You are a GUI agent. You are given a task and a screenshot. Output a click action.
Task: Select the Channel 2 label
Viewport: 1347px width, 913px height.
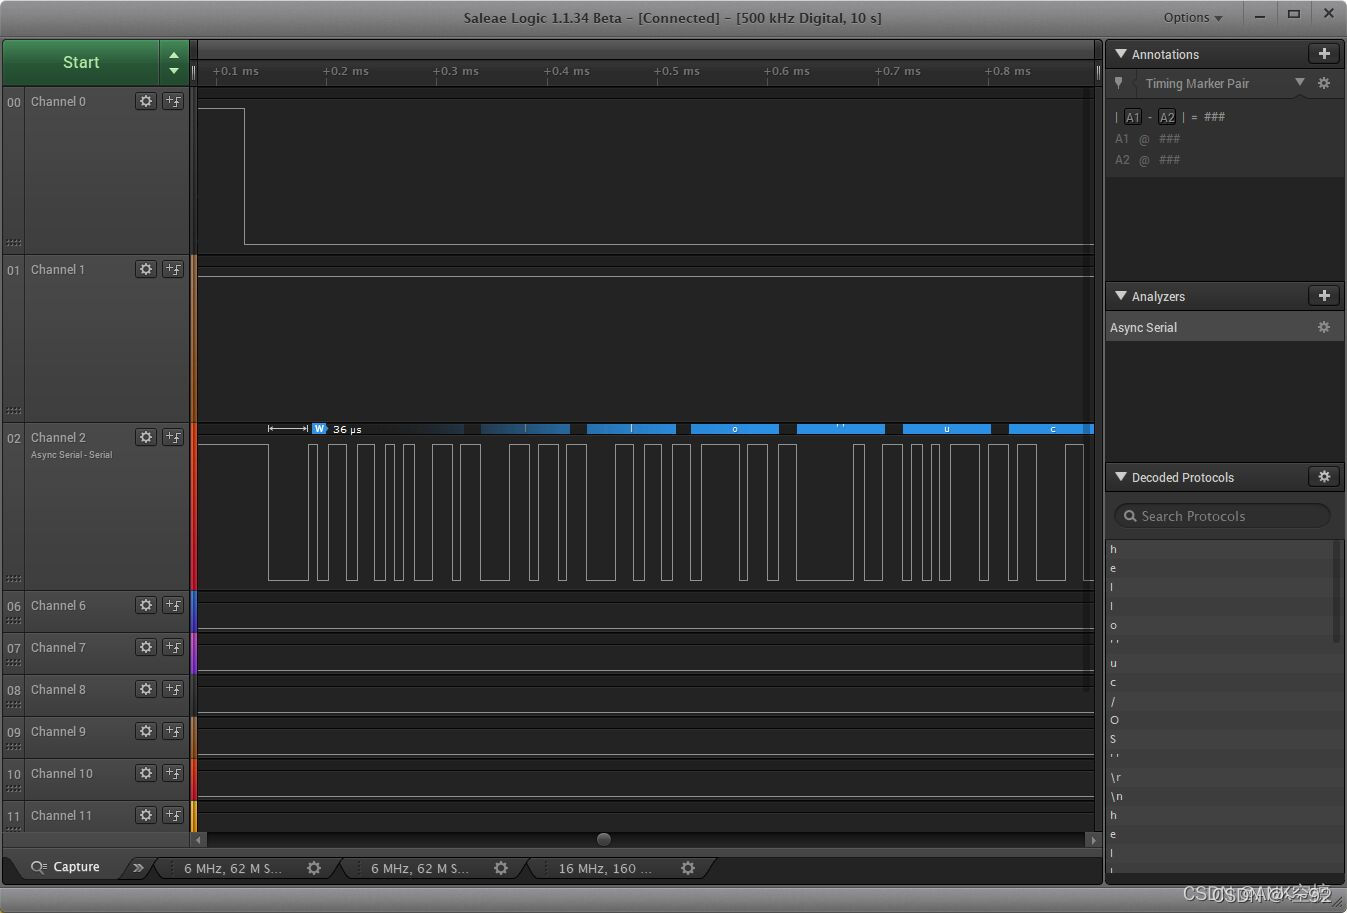58,437
